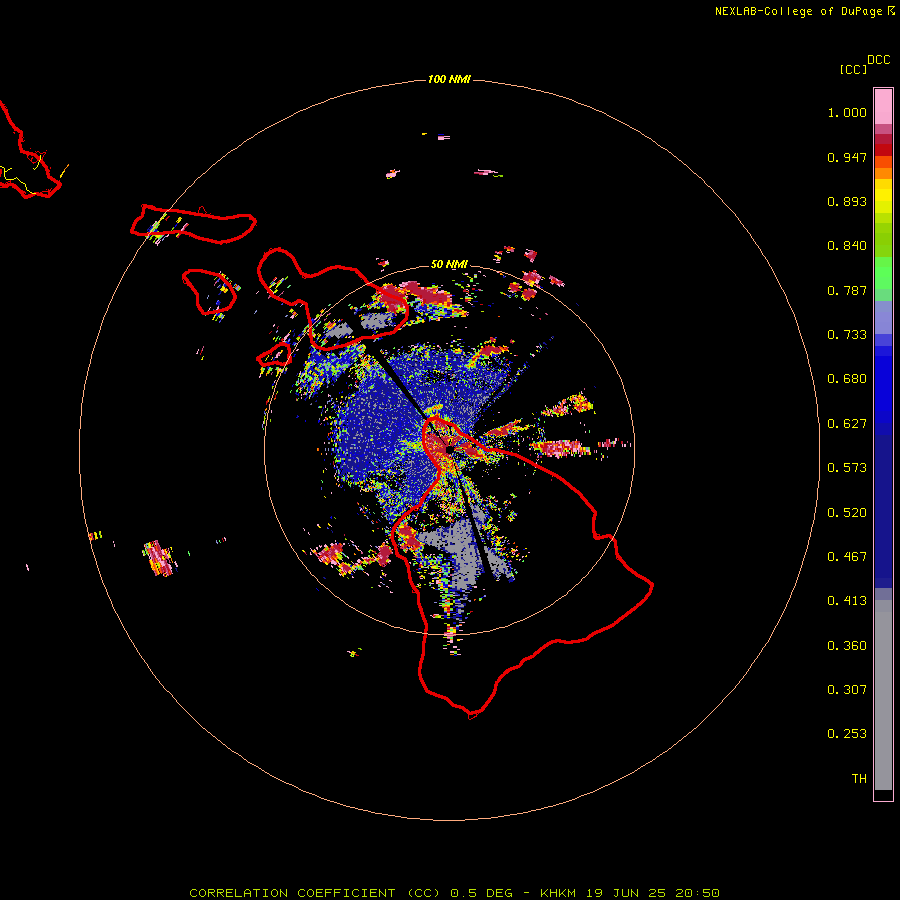Click the TH threshold label on the scale
900x900 pixels.
(859, 779)
